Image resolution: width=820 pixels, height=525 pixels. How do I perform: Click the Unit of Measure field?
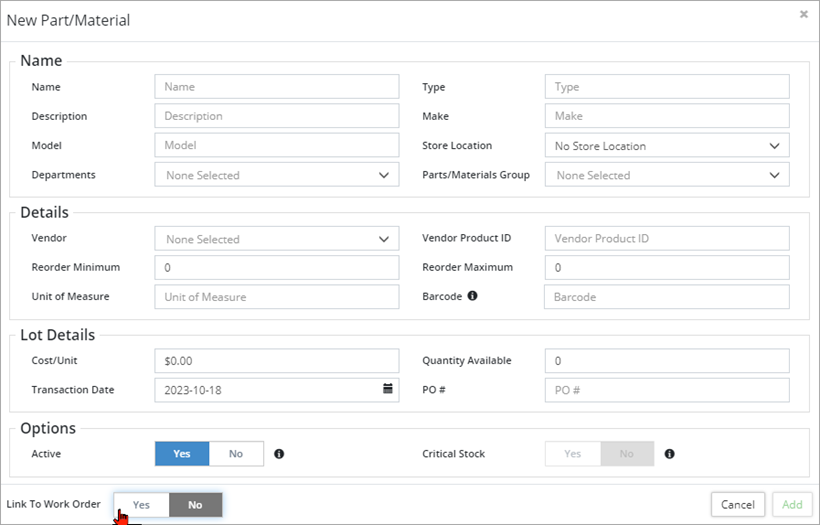(x=276, y=297)
